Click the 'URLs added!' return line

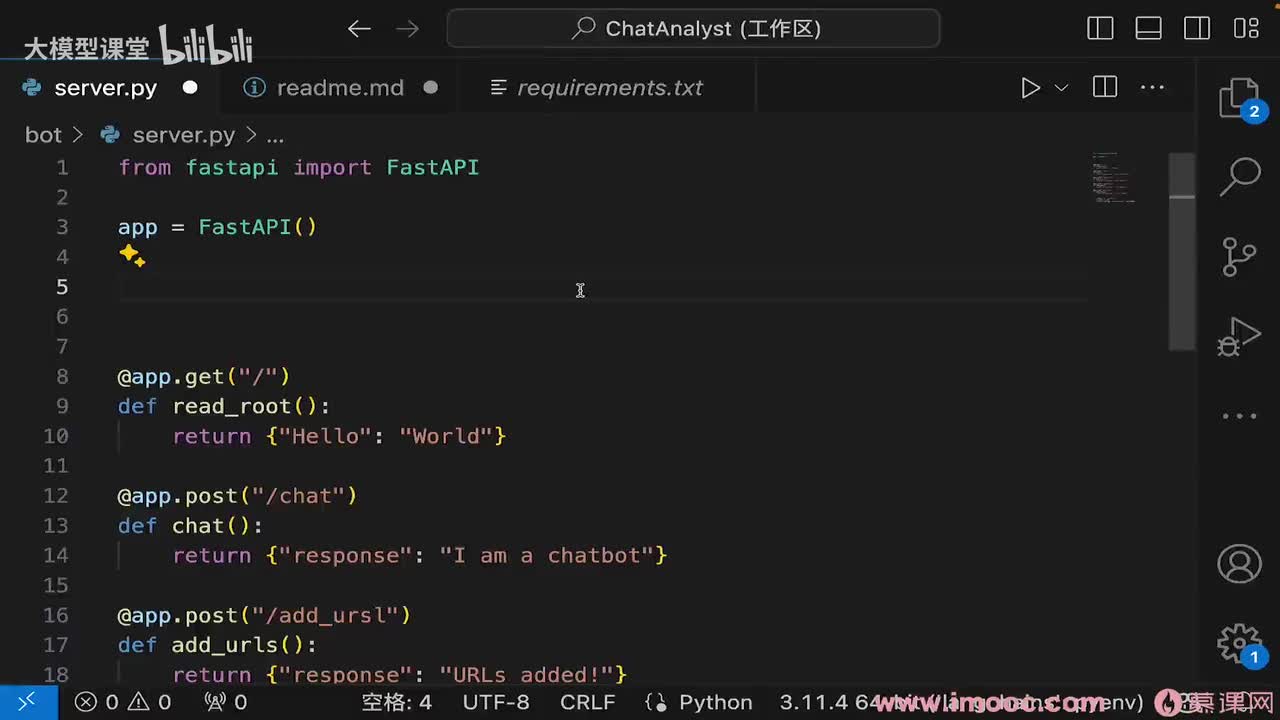coord(400,675)
